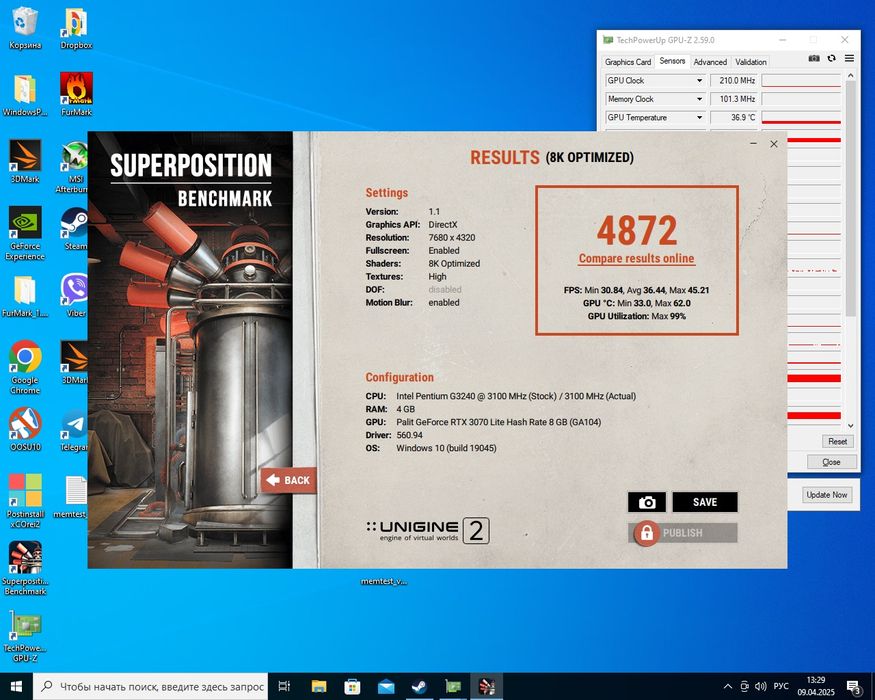Expand the GPU Temperature sensor dropdown
875x700 pixels.
[699, 117]
